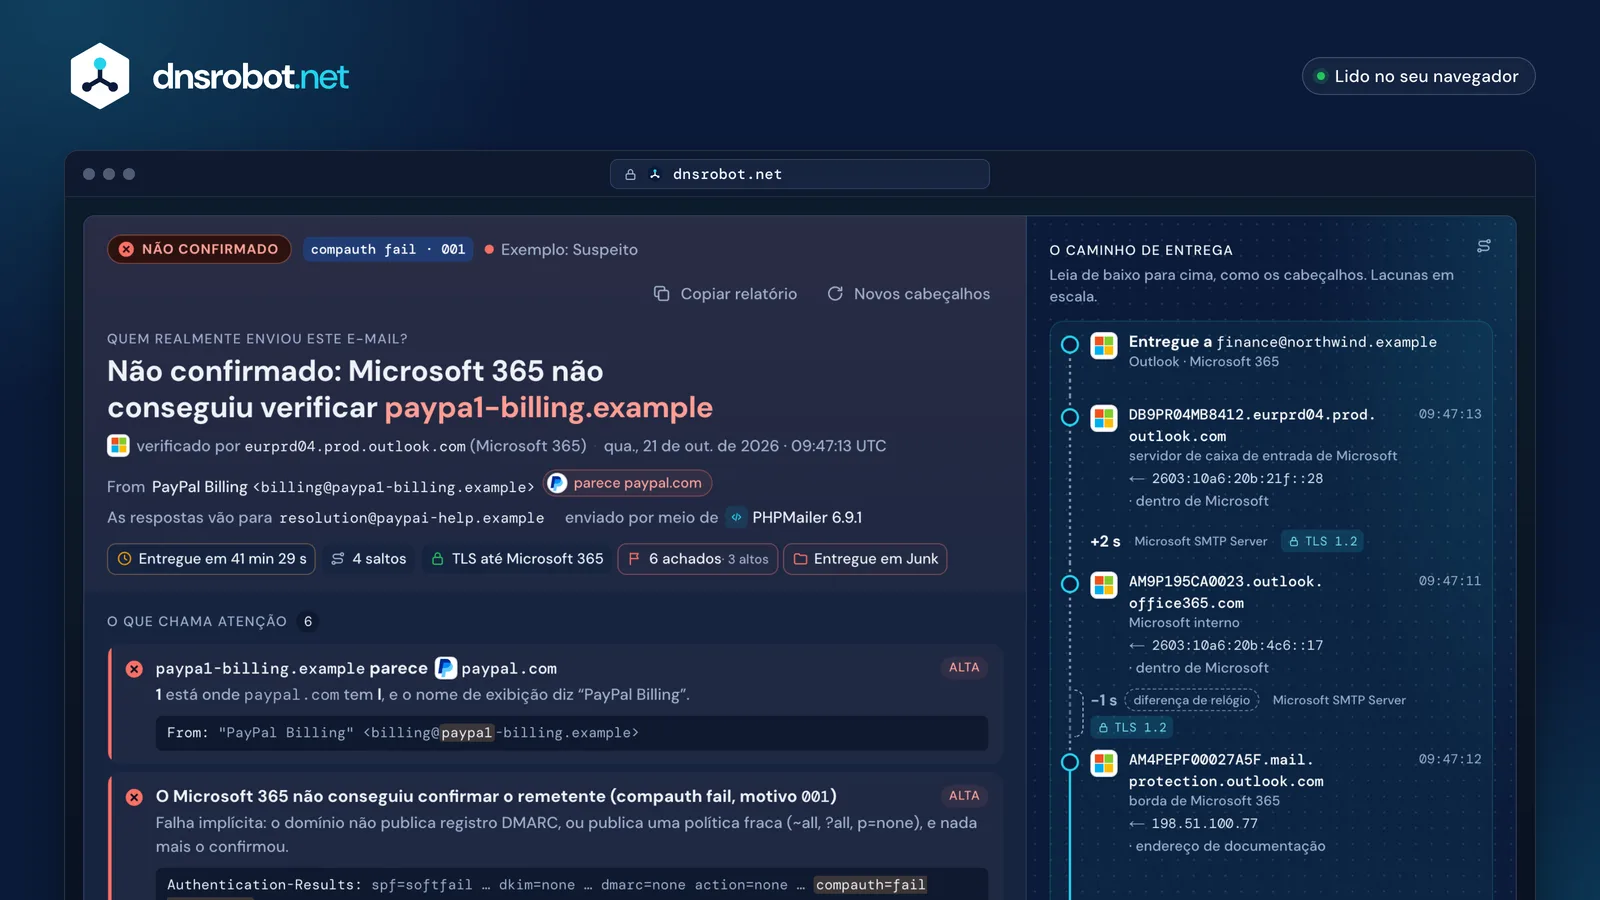
Task: Click the 'parece paypal.com' warning chip
Action: point(628,483)
